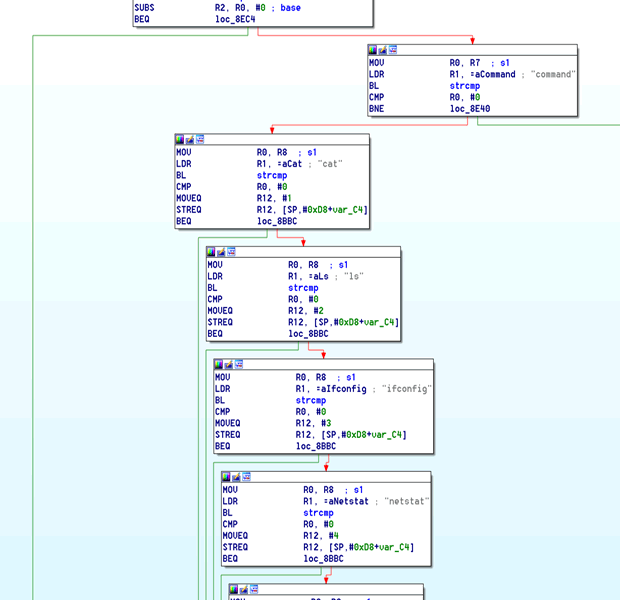Select loc_8BBC in the "netstat" block
The width and height of the screenshot is (620, 600).
tap(324, 559)
